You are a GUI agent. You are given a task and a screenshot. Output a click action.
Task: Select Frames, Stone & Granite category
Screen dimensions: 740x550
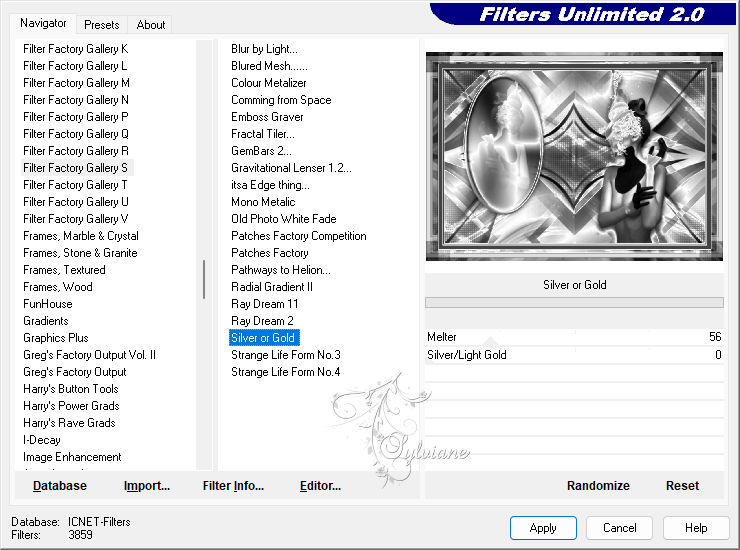[x=80, y=253]
